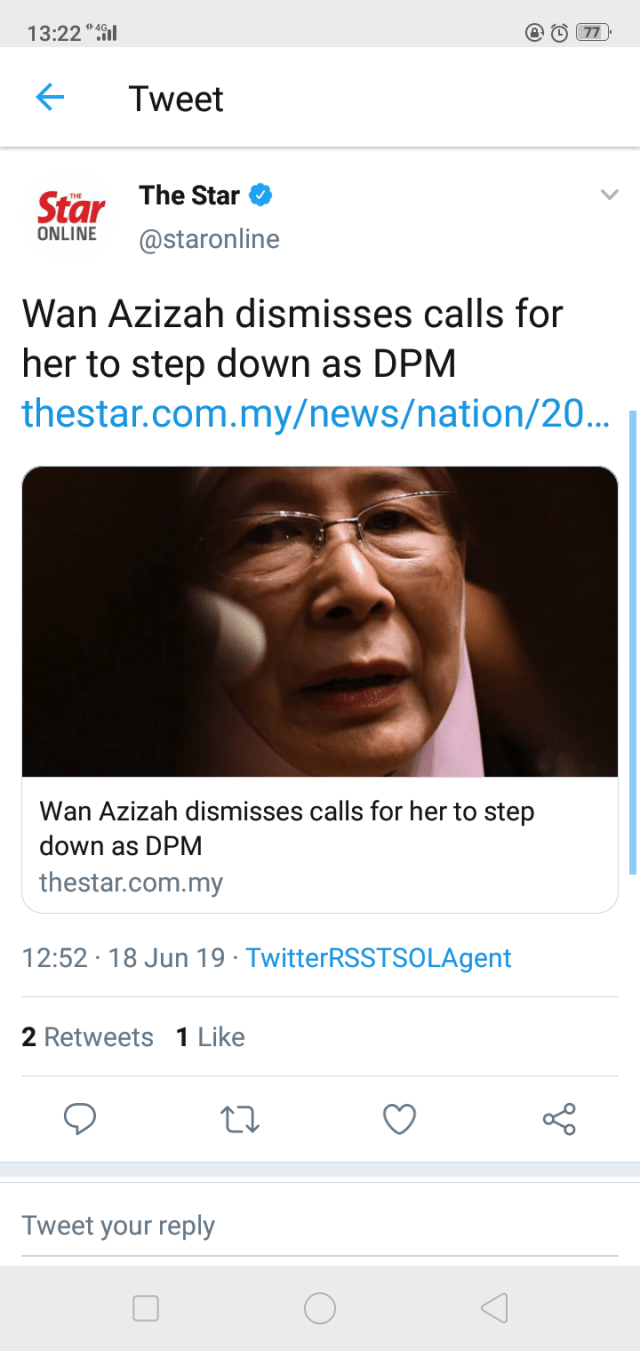Click the blue scrollbar on right edge
The image size is (640, 1351).
[632, 640]
